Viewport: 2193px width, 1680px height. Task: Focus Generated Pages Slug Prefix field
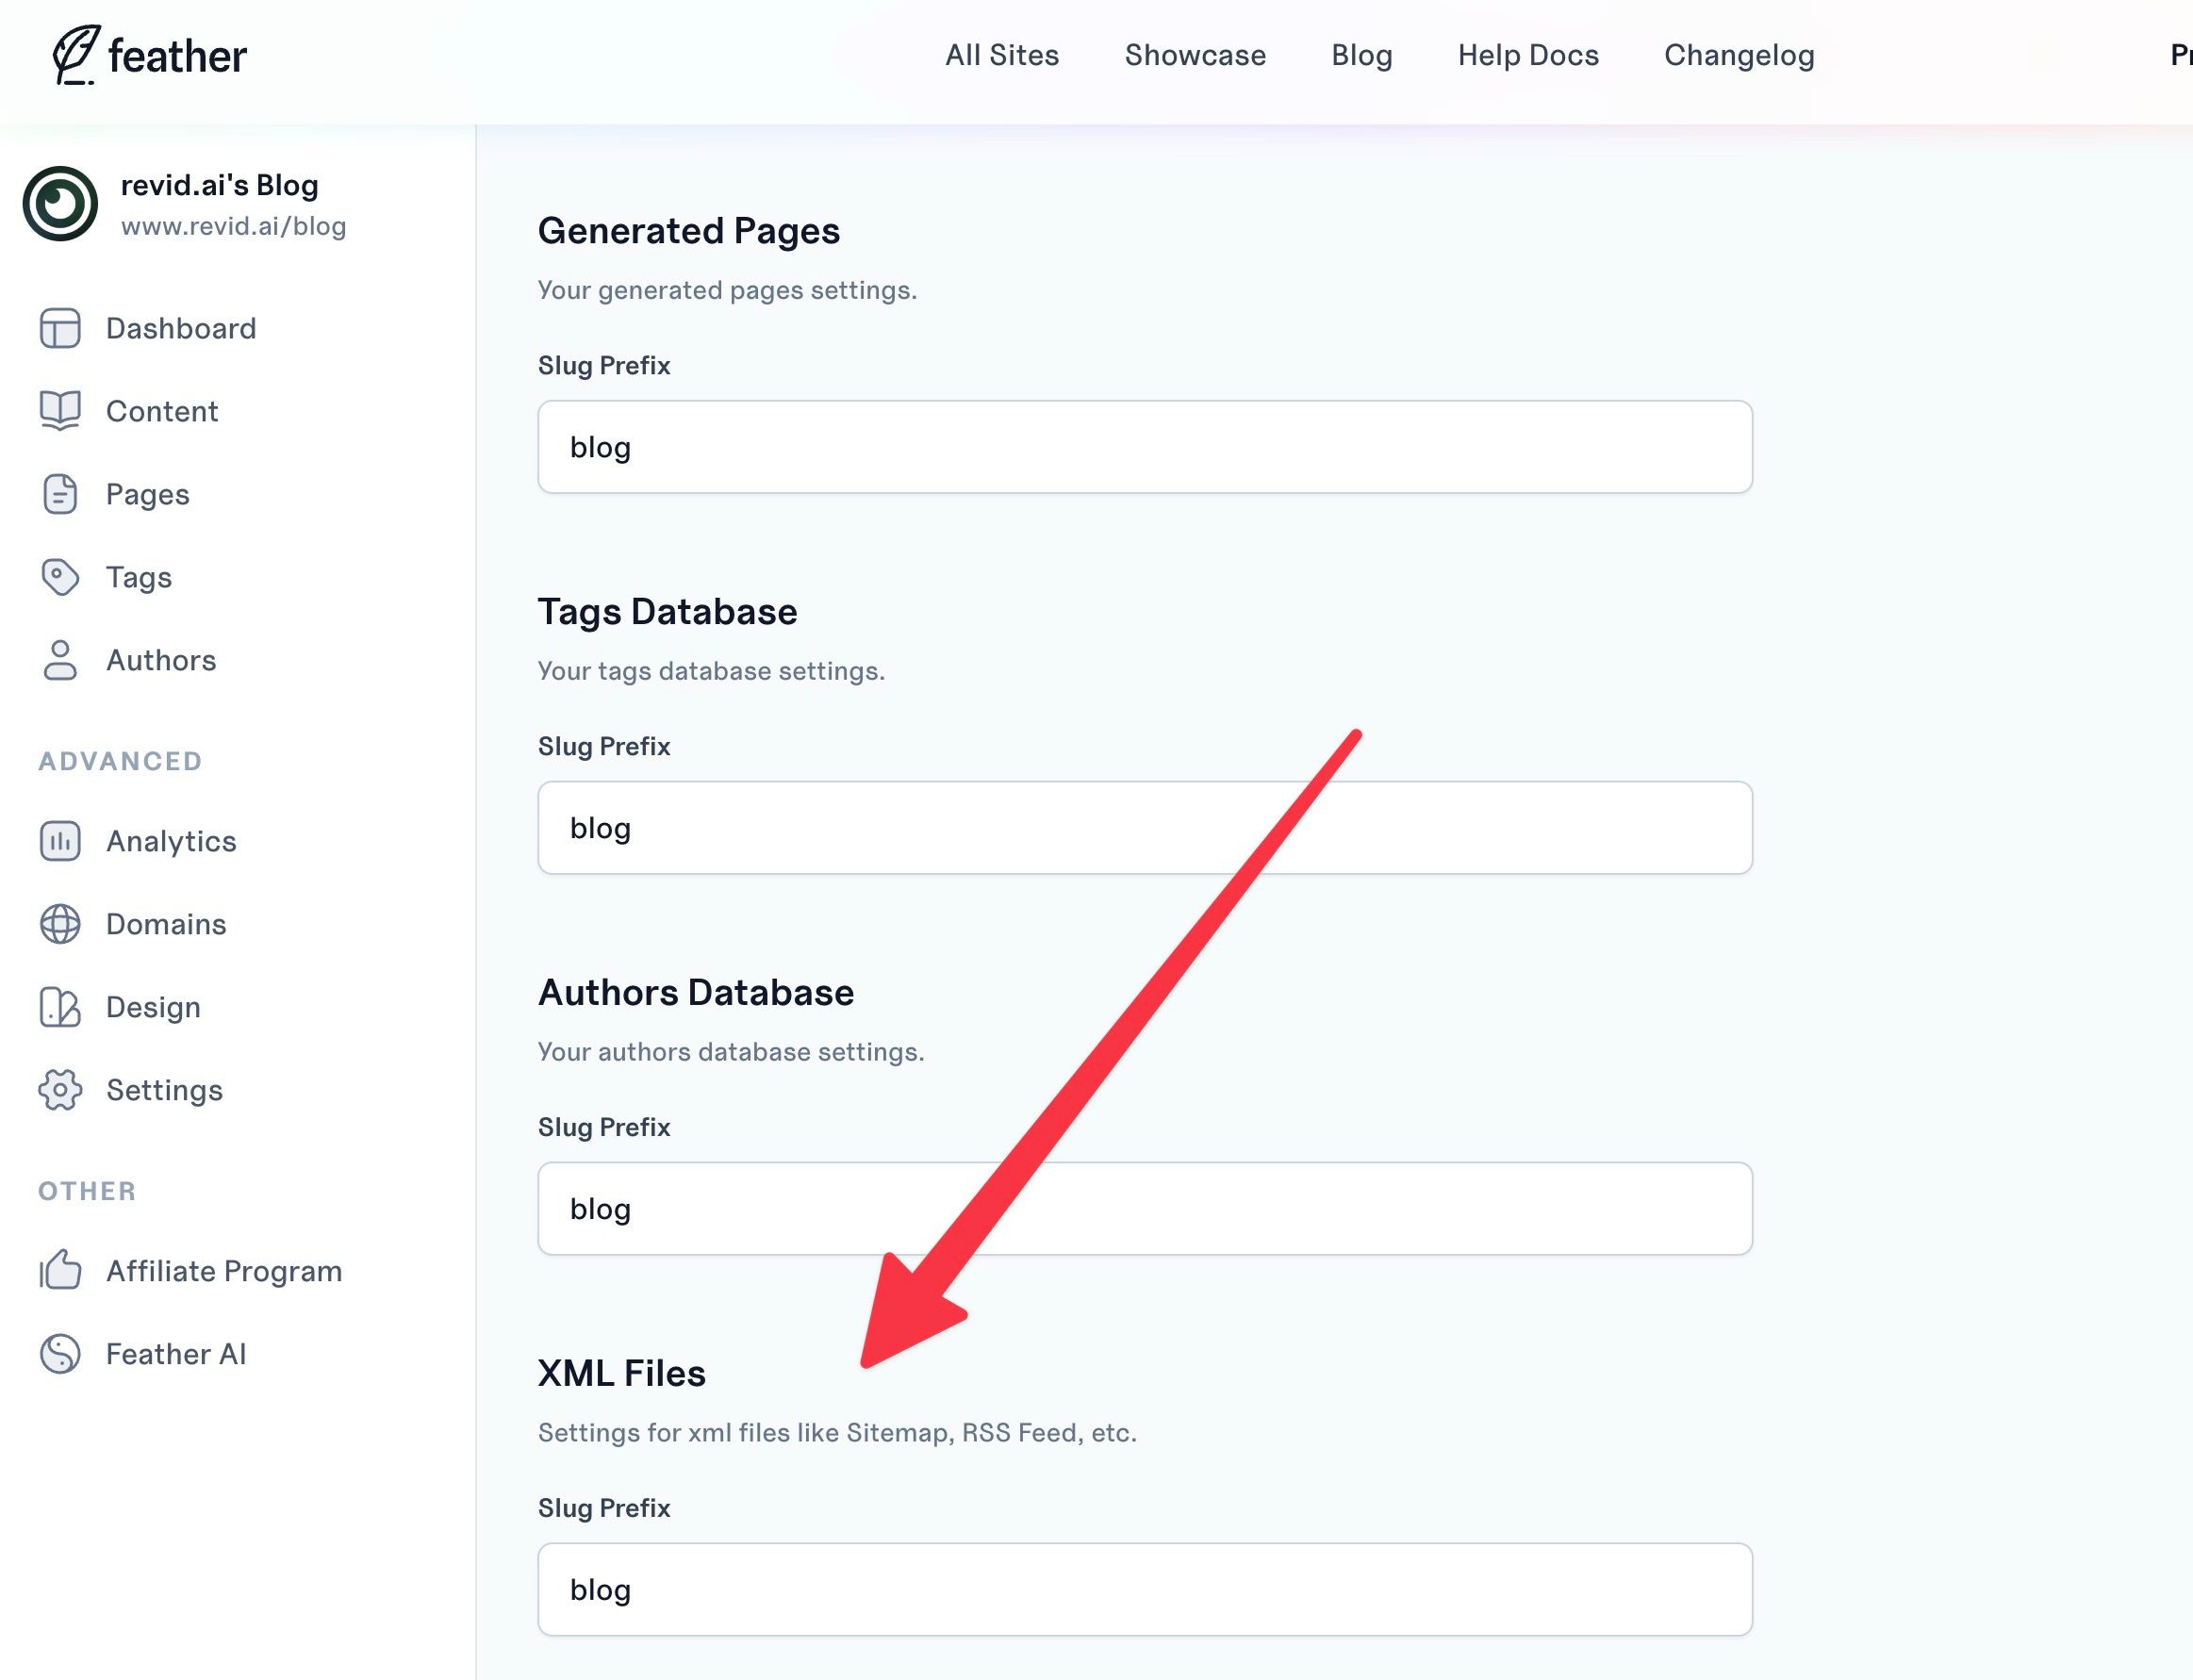coord(1144,447)
